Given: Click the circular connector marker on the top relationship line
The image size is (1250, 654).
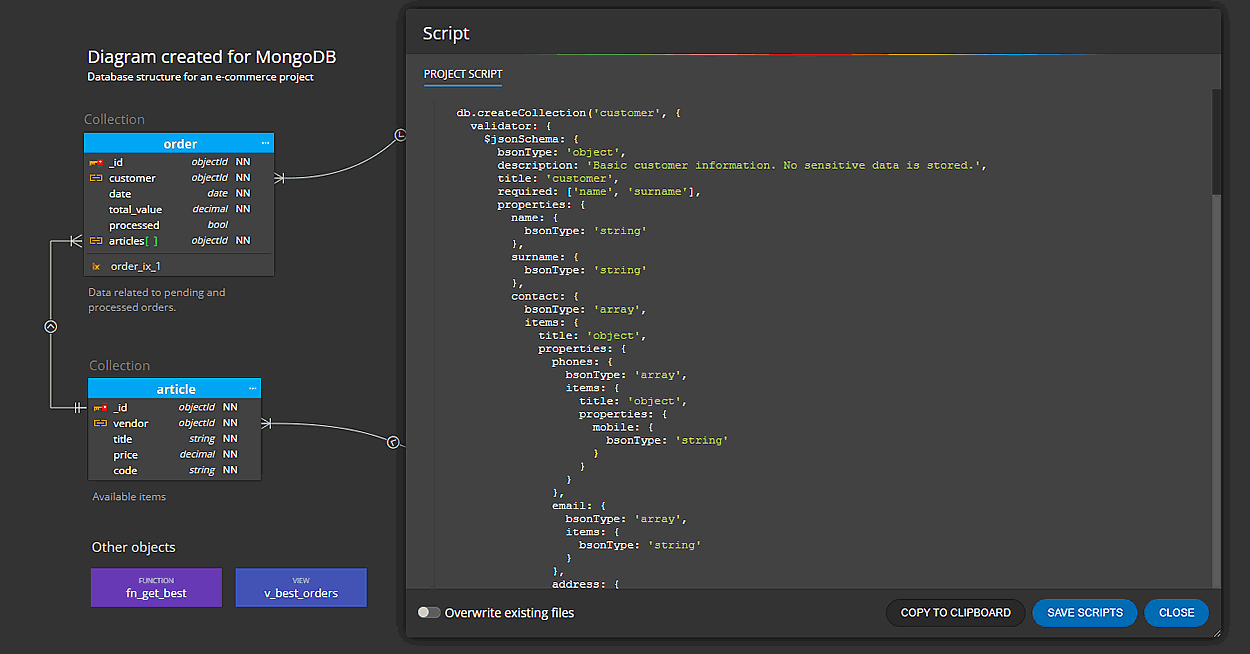Looking at the screenshot, I should pyautogui.click(x=401, y=134).
